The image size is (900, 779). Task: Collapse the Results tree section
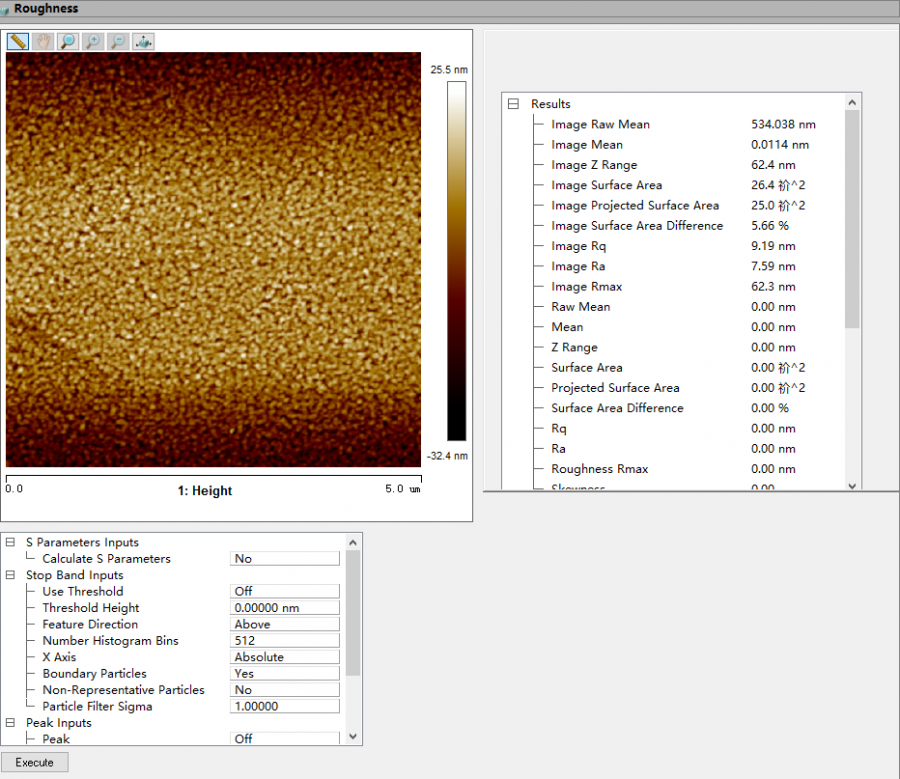(514, 104)
